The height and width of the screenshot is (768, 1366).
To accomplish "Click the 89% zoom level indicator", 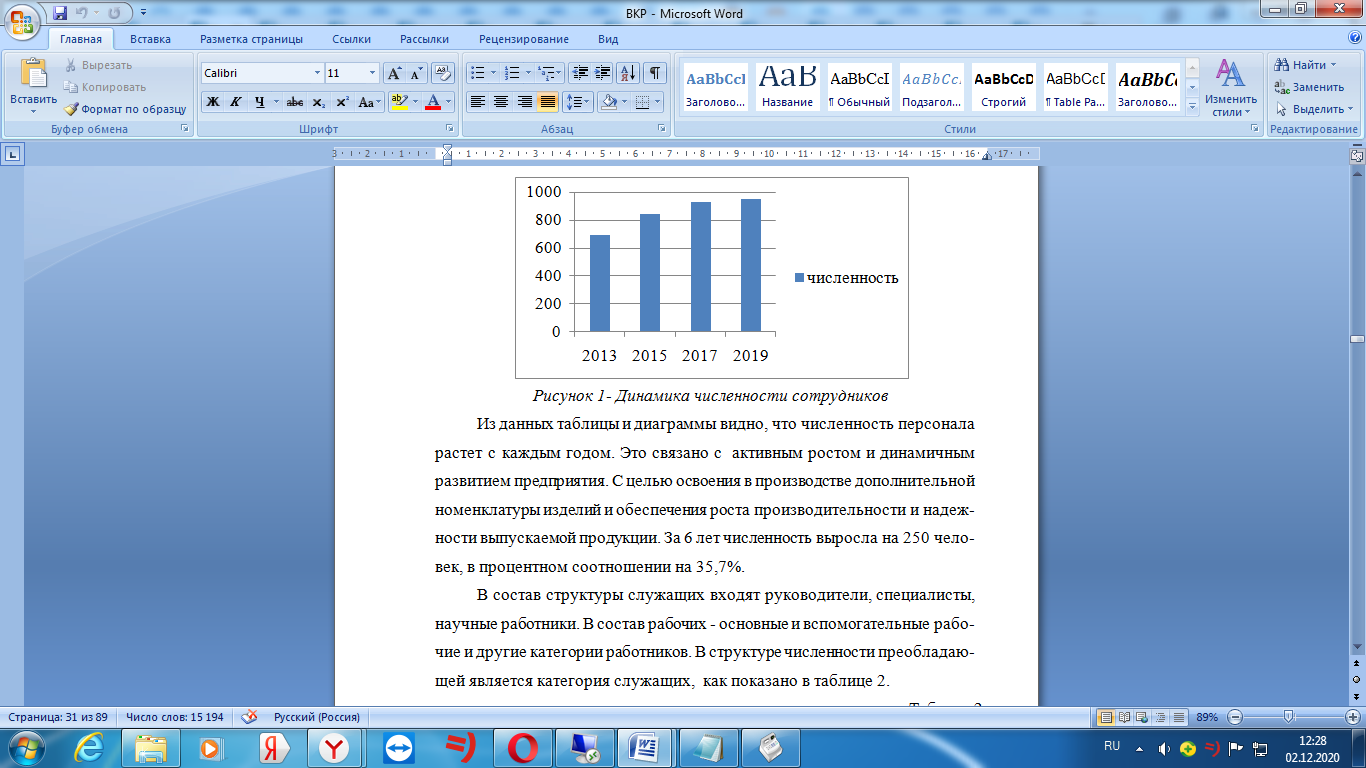I will 1209,717.
